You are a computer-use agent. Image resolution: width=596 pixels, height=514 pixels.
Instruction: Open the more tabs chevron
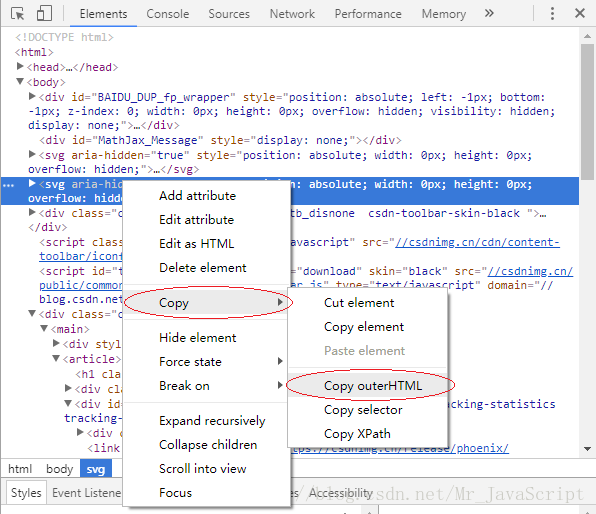[489, 13]
